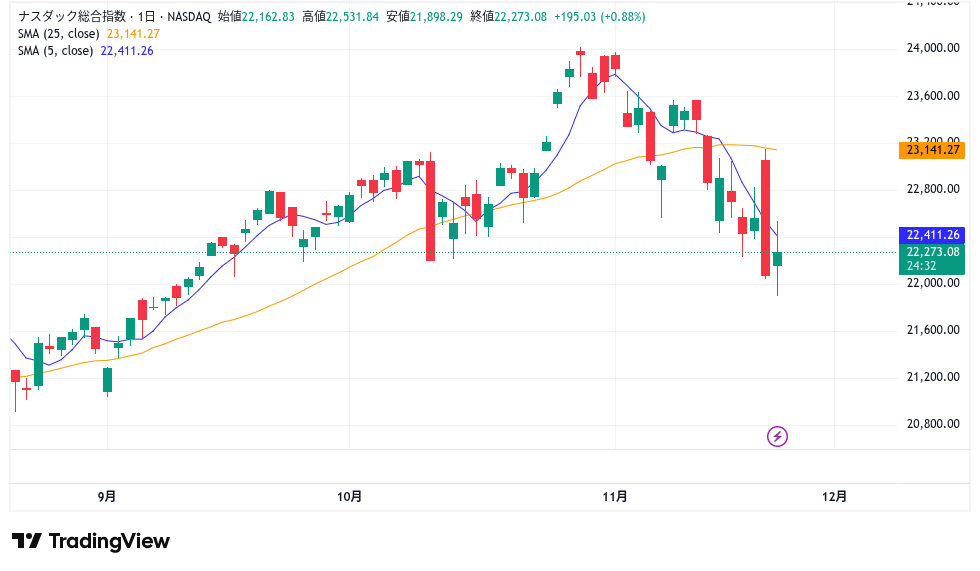Click the blue 22,411.26 SMA legend value
980x571 pixels.
point(127,51)
